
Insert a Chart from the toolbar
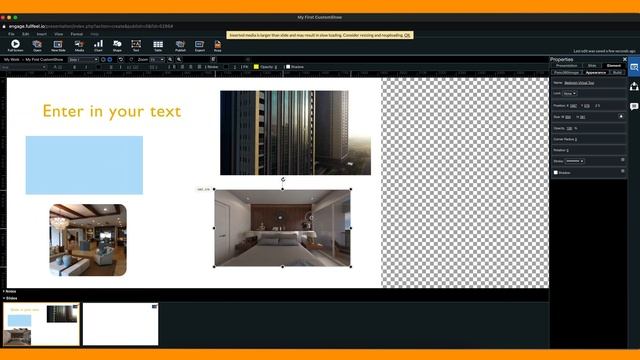click(98, 45)
